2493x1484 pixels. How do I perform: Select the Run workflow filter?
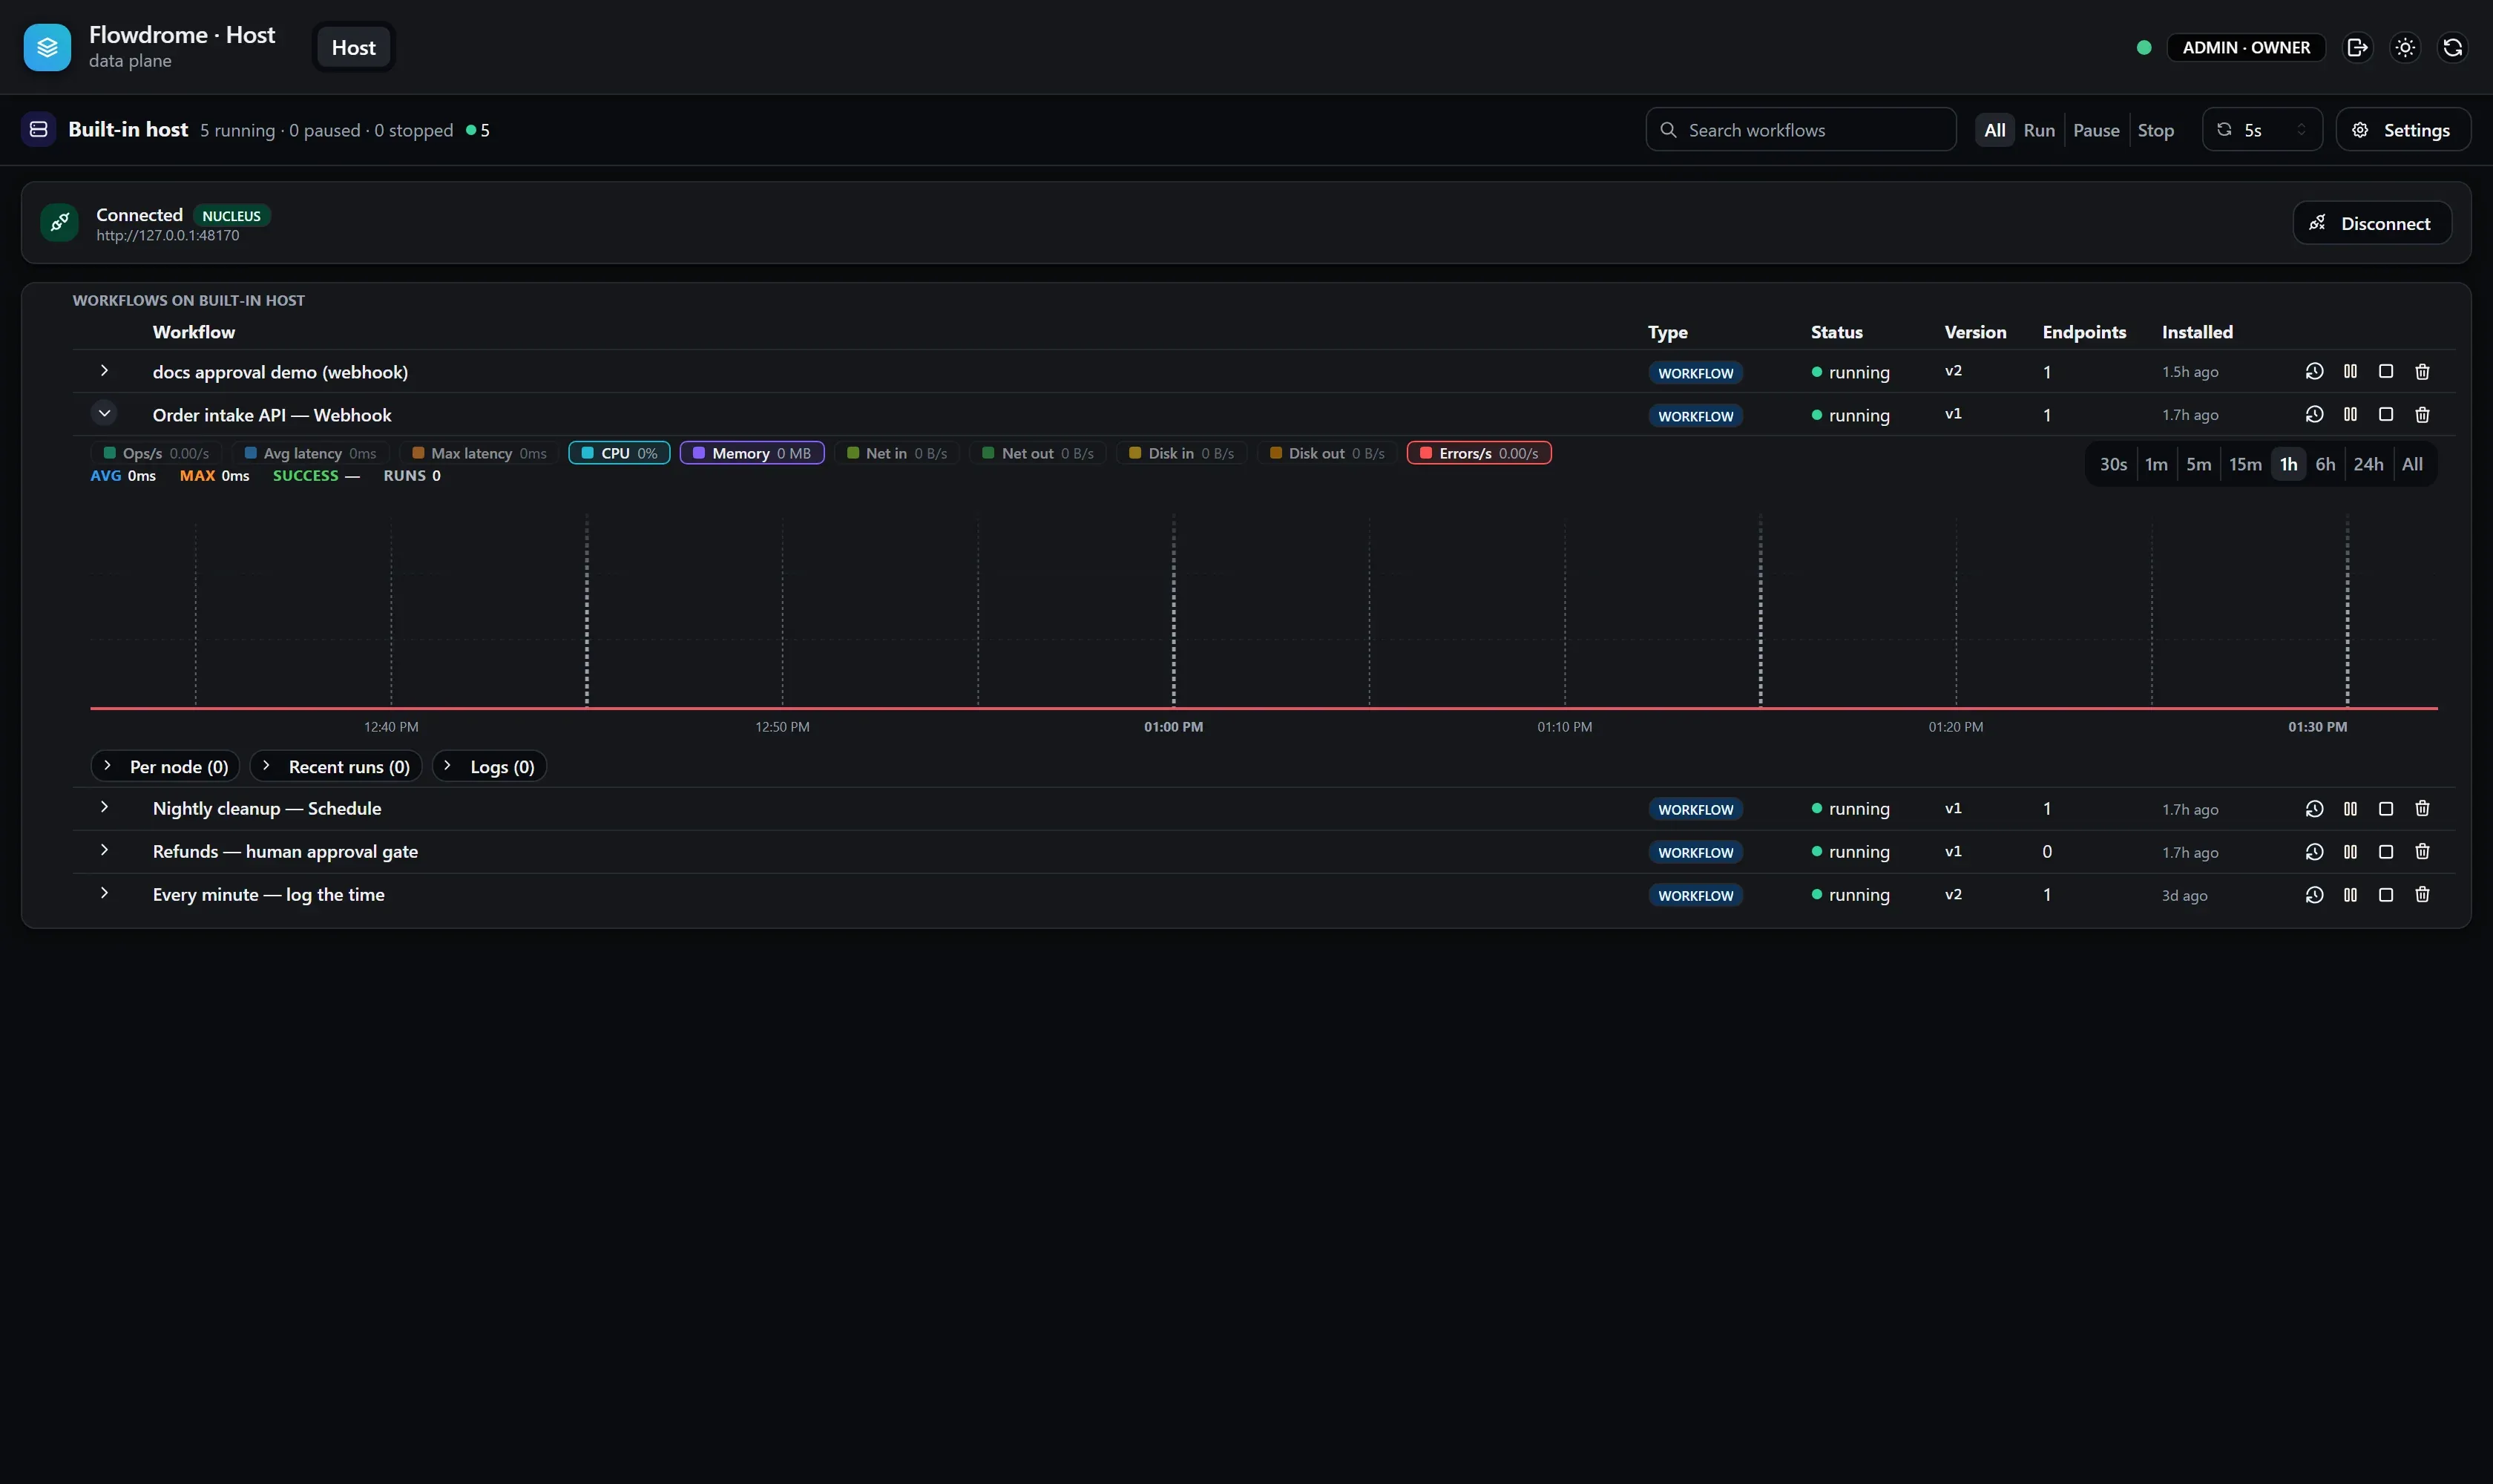pos(2039,130)
